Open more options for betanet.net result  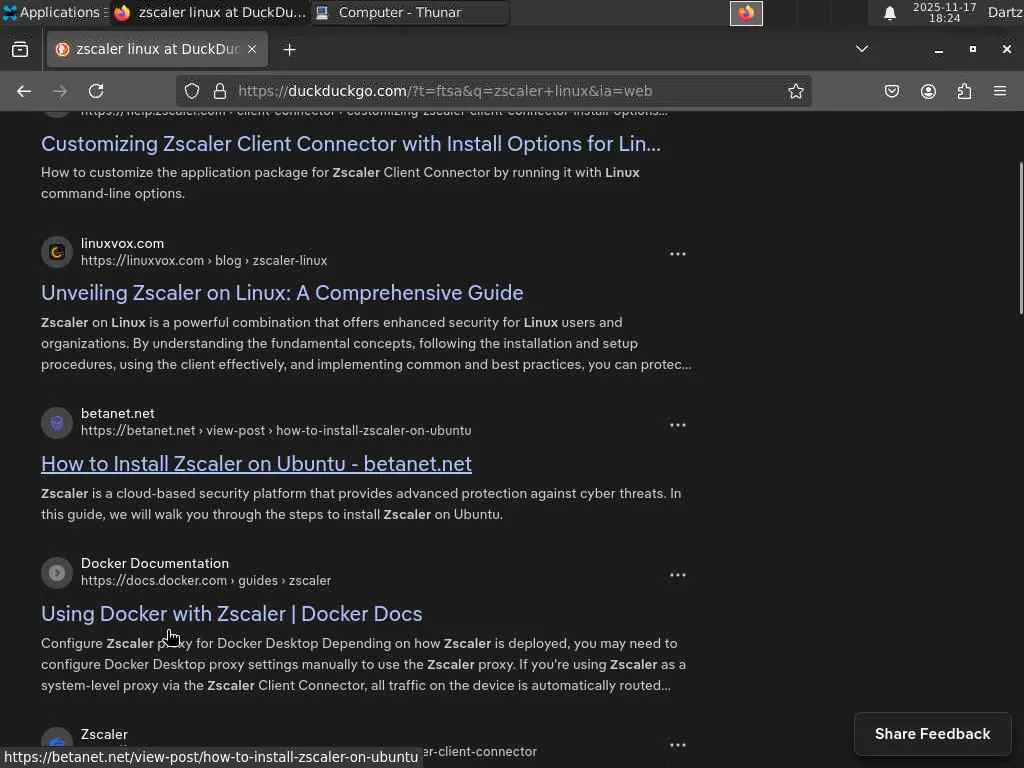(678, 425)
